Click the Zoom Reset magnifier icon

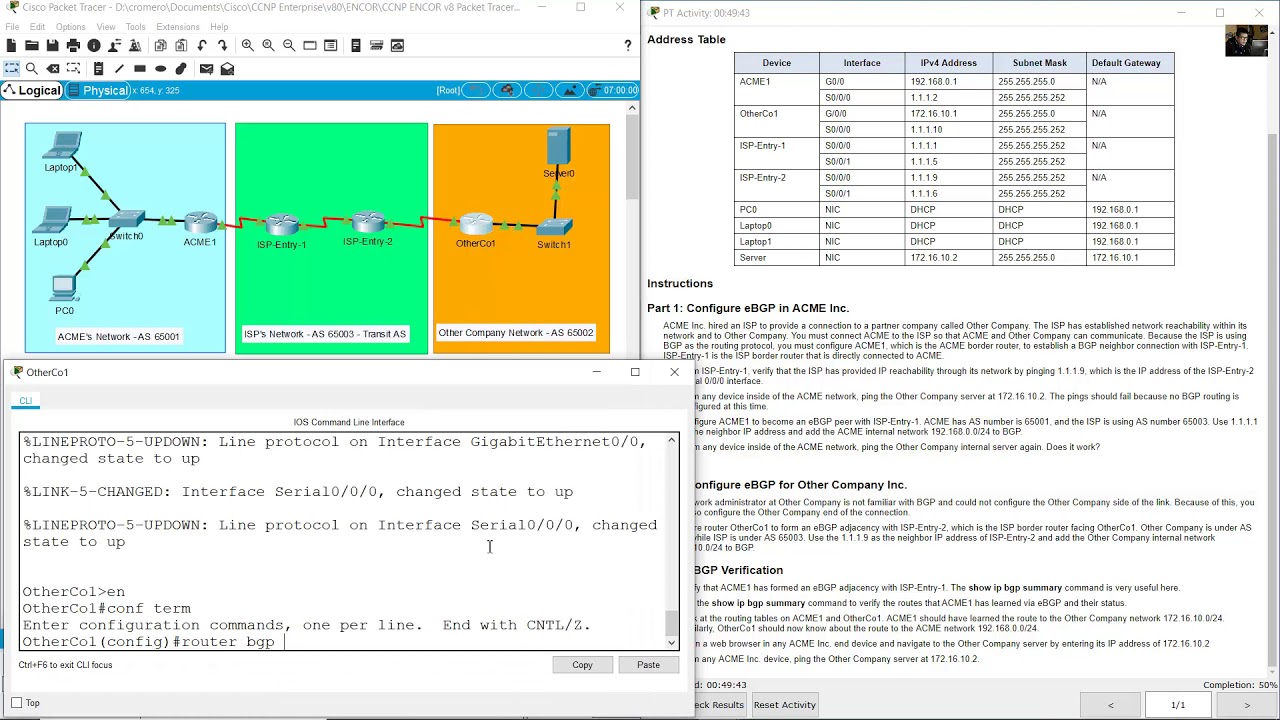[x=268, y=45]
